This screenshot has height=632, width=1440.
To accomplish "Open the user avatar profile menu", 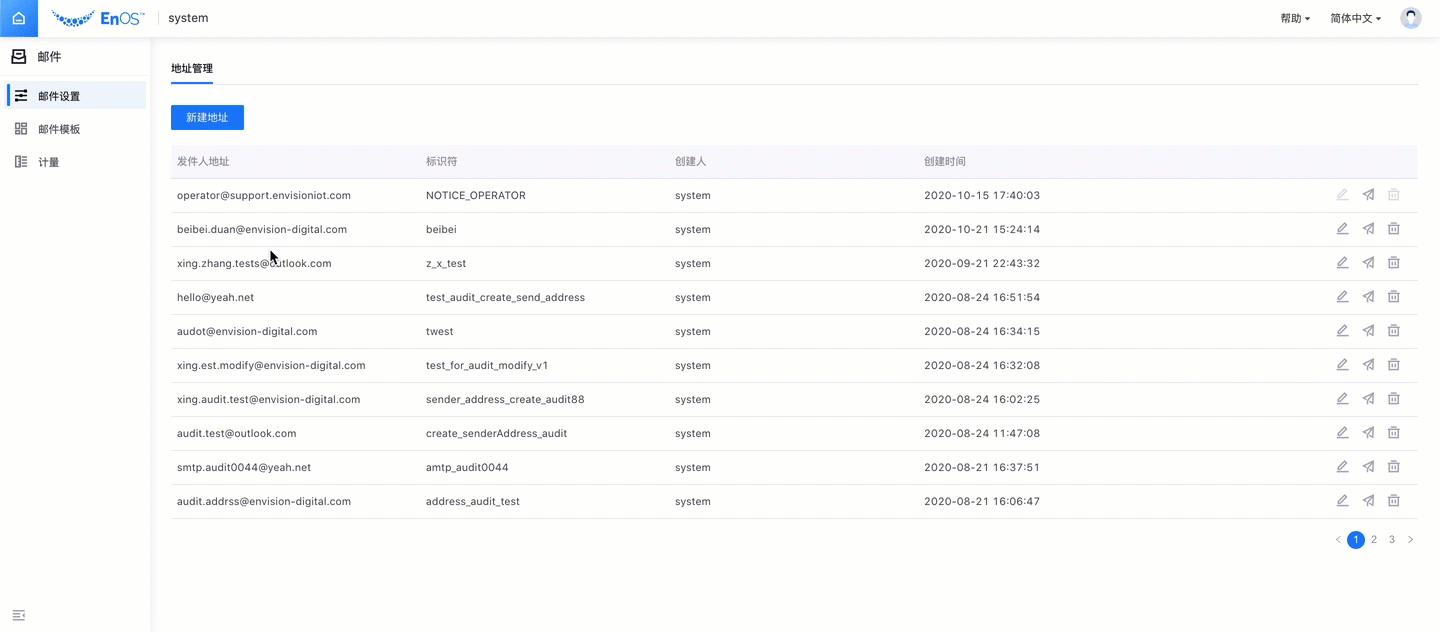I will tap(1410, 18).
